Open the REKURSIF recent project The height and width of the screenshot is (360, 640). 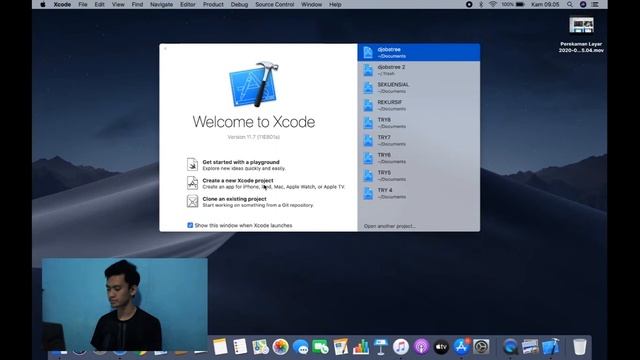[x=419, y=105]
